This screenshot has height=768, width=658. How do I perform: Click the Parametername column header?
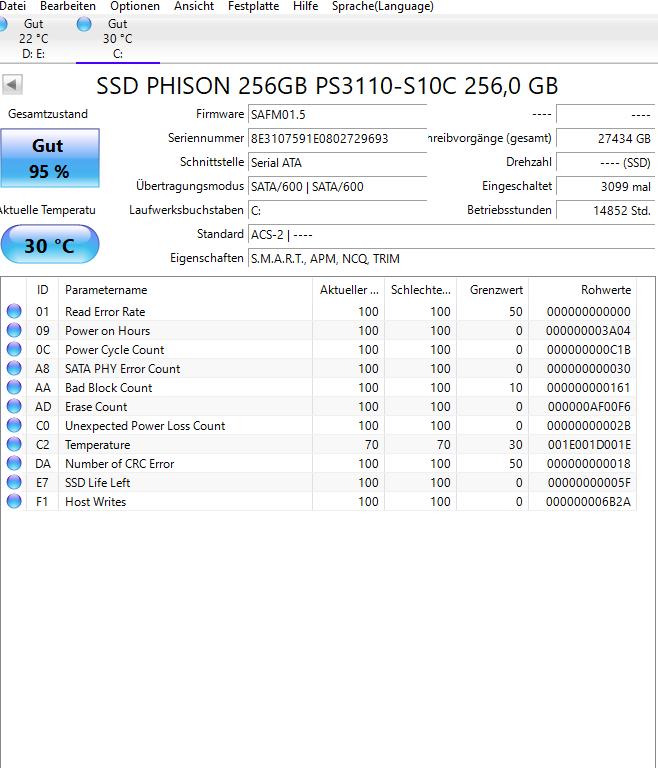[x=185, y=289]
